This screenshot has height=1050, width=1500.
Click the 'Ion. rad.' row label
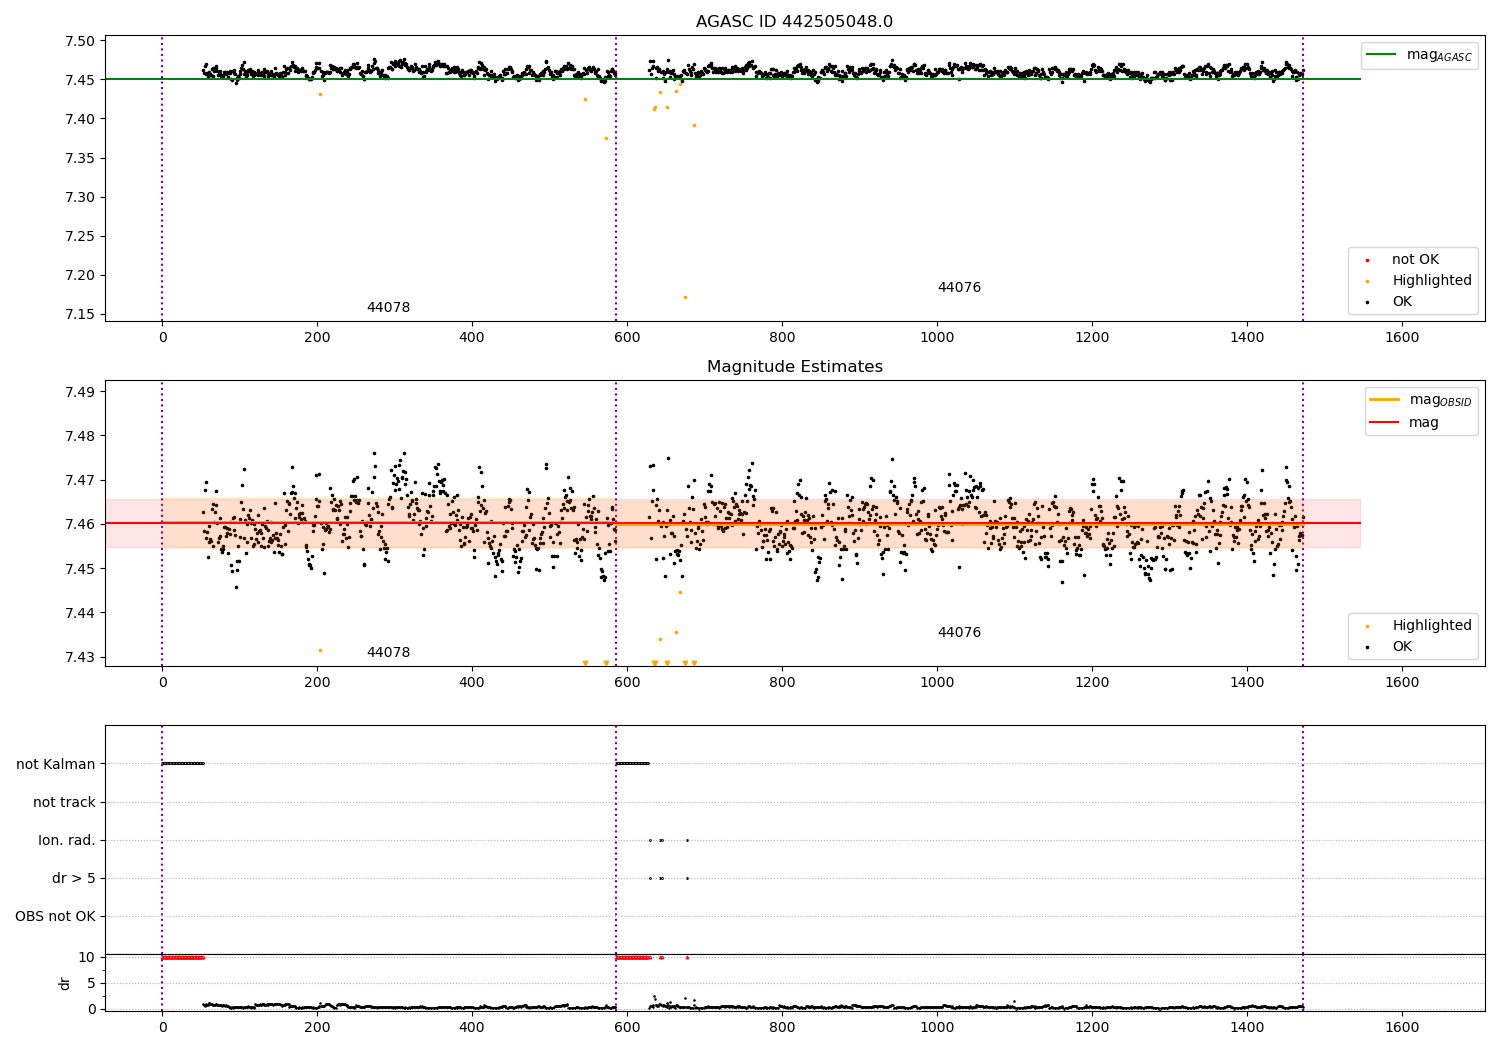coord(67,841)
